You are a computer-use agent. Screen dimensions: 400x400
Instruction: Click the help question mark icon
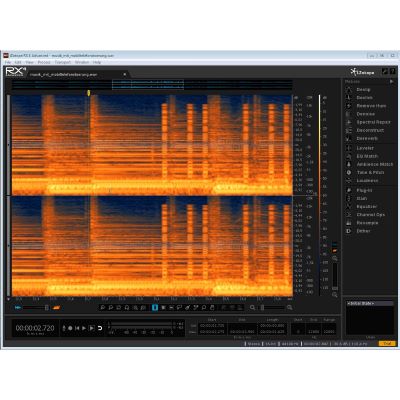393,71
